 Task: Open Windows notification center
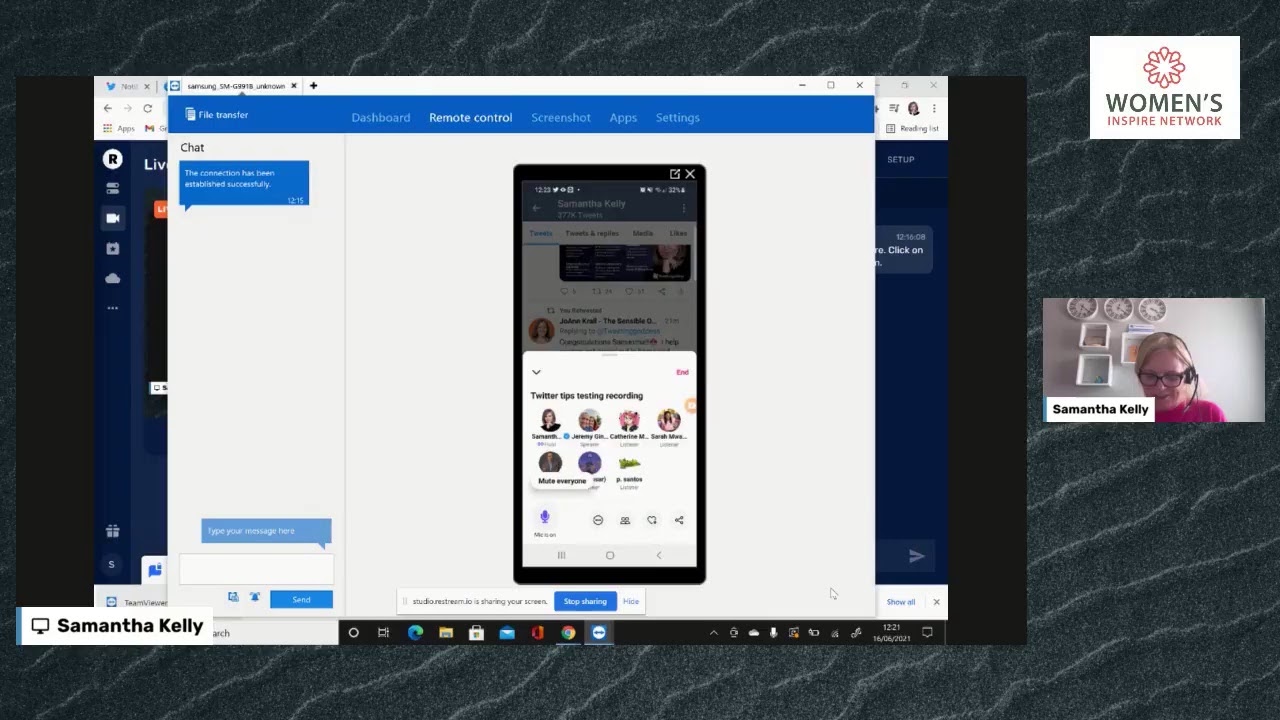[x=927, y=632]
